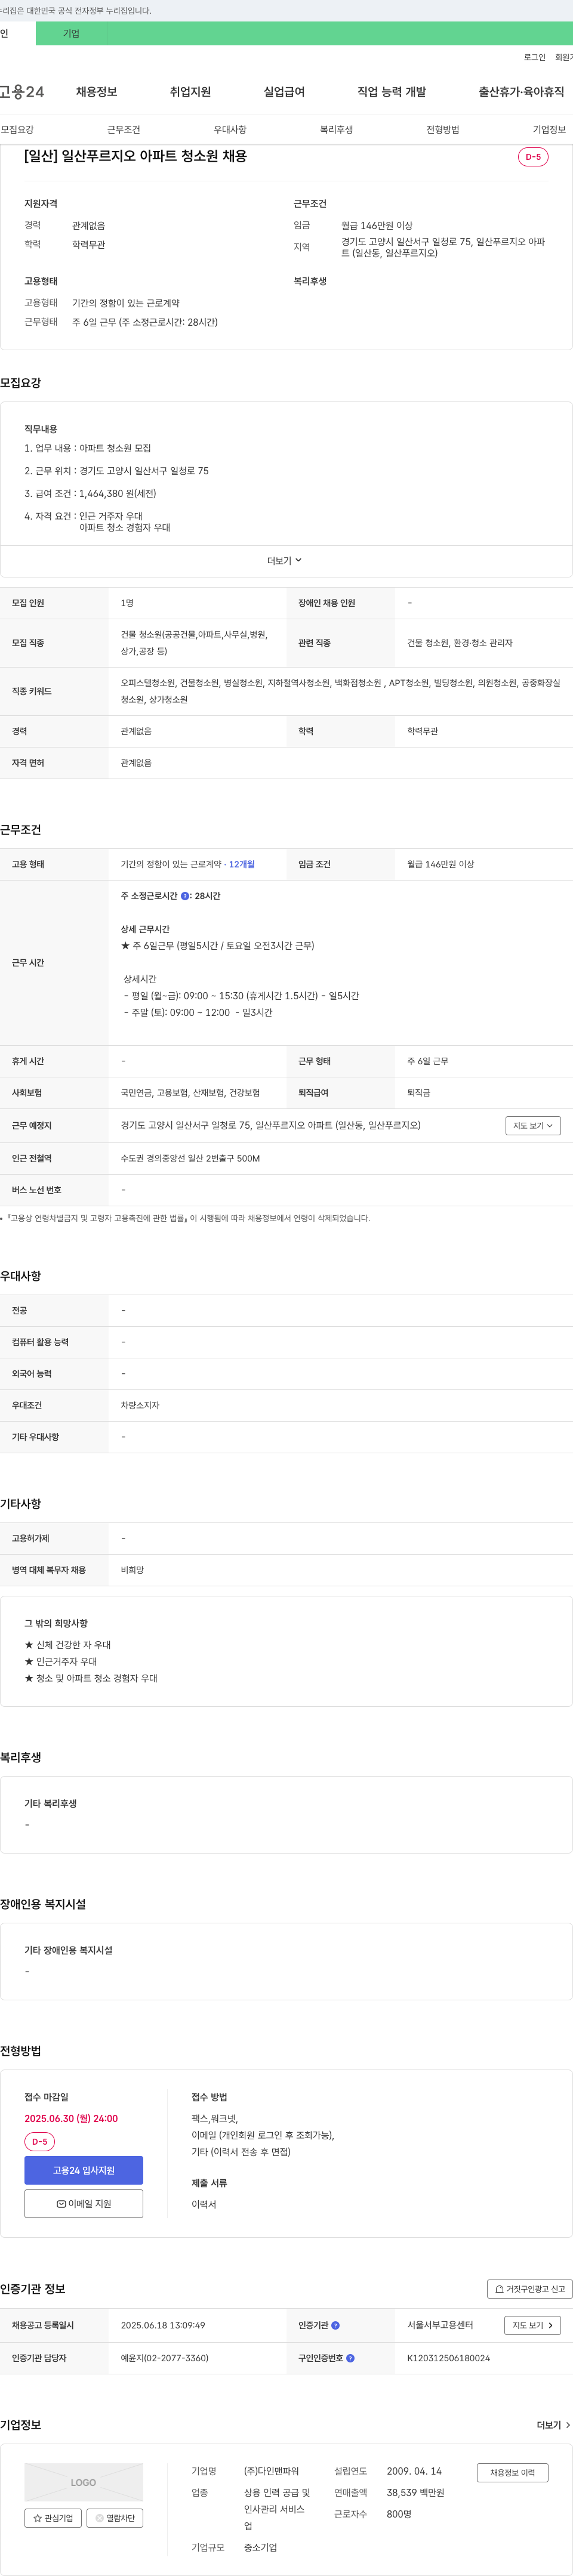Click the D-5 badge beside job title

coord(533,157)
